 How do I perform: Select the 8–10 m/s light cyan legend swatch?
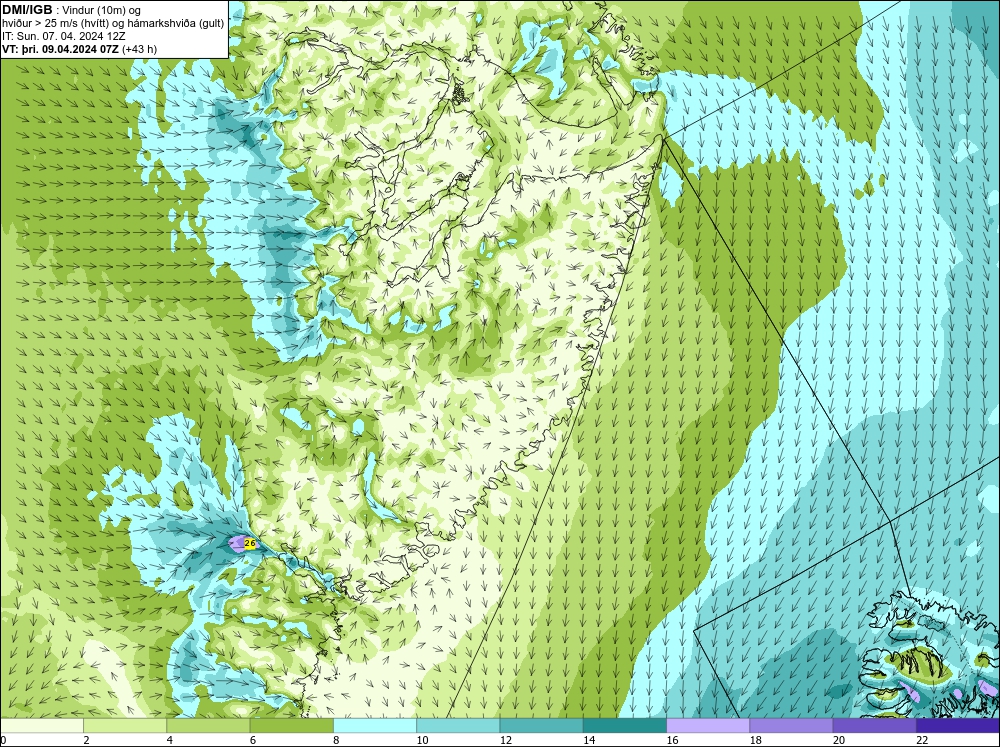coord(375,725)
